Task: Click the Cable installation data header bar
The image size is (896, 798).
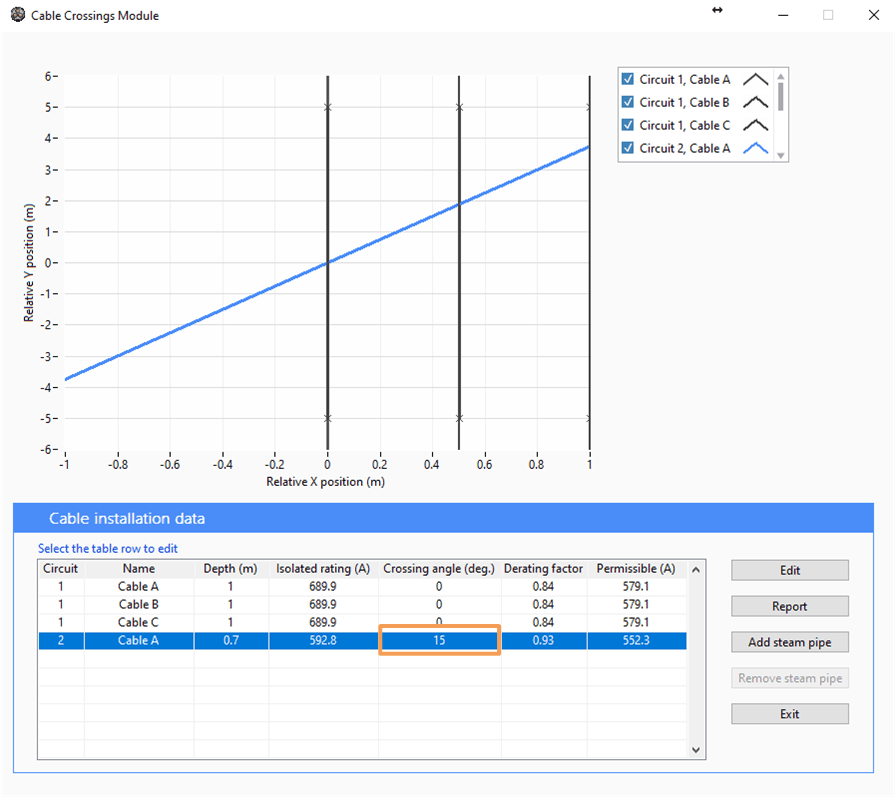Action: pos(370,518)
